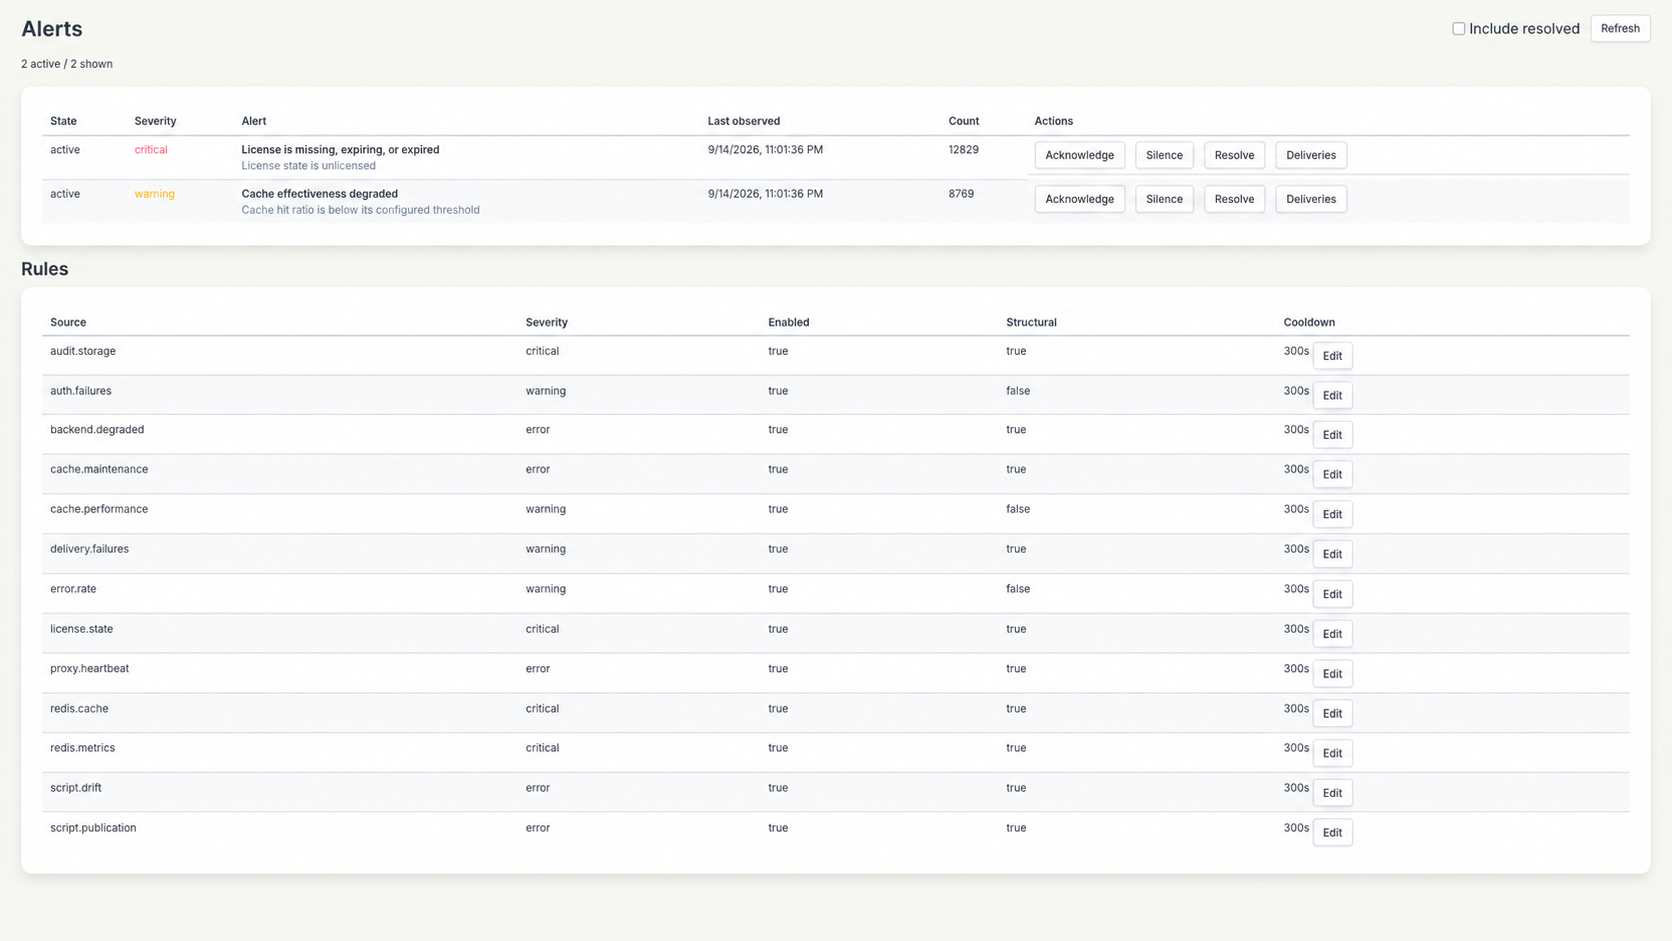
Task: Resolve the License missing alert
Action: pos(1234,155)
